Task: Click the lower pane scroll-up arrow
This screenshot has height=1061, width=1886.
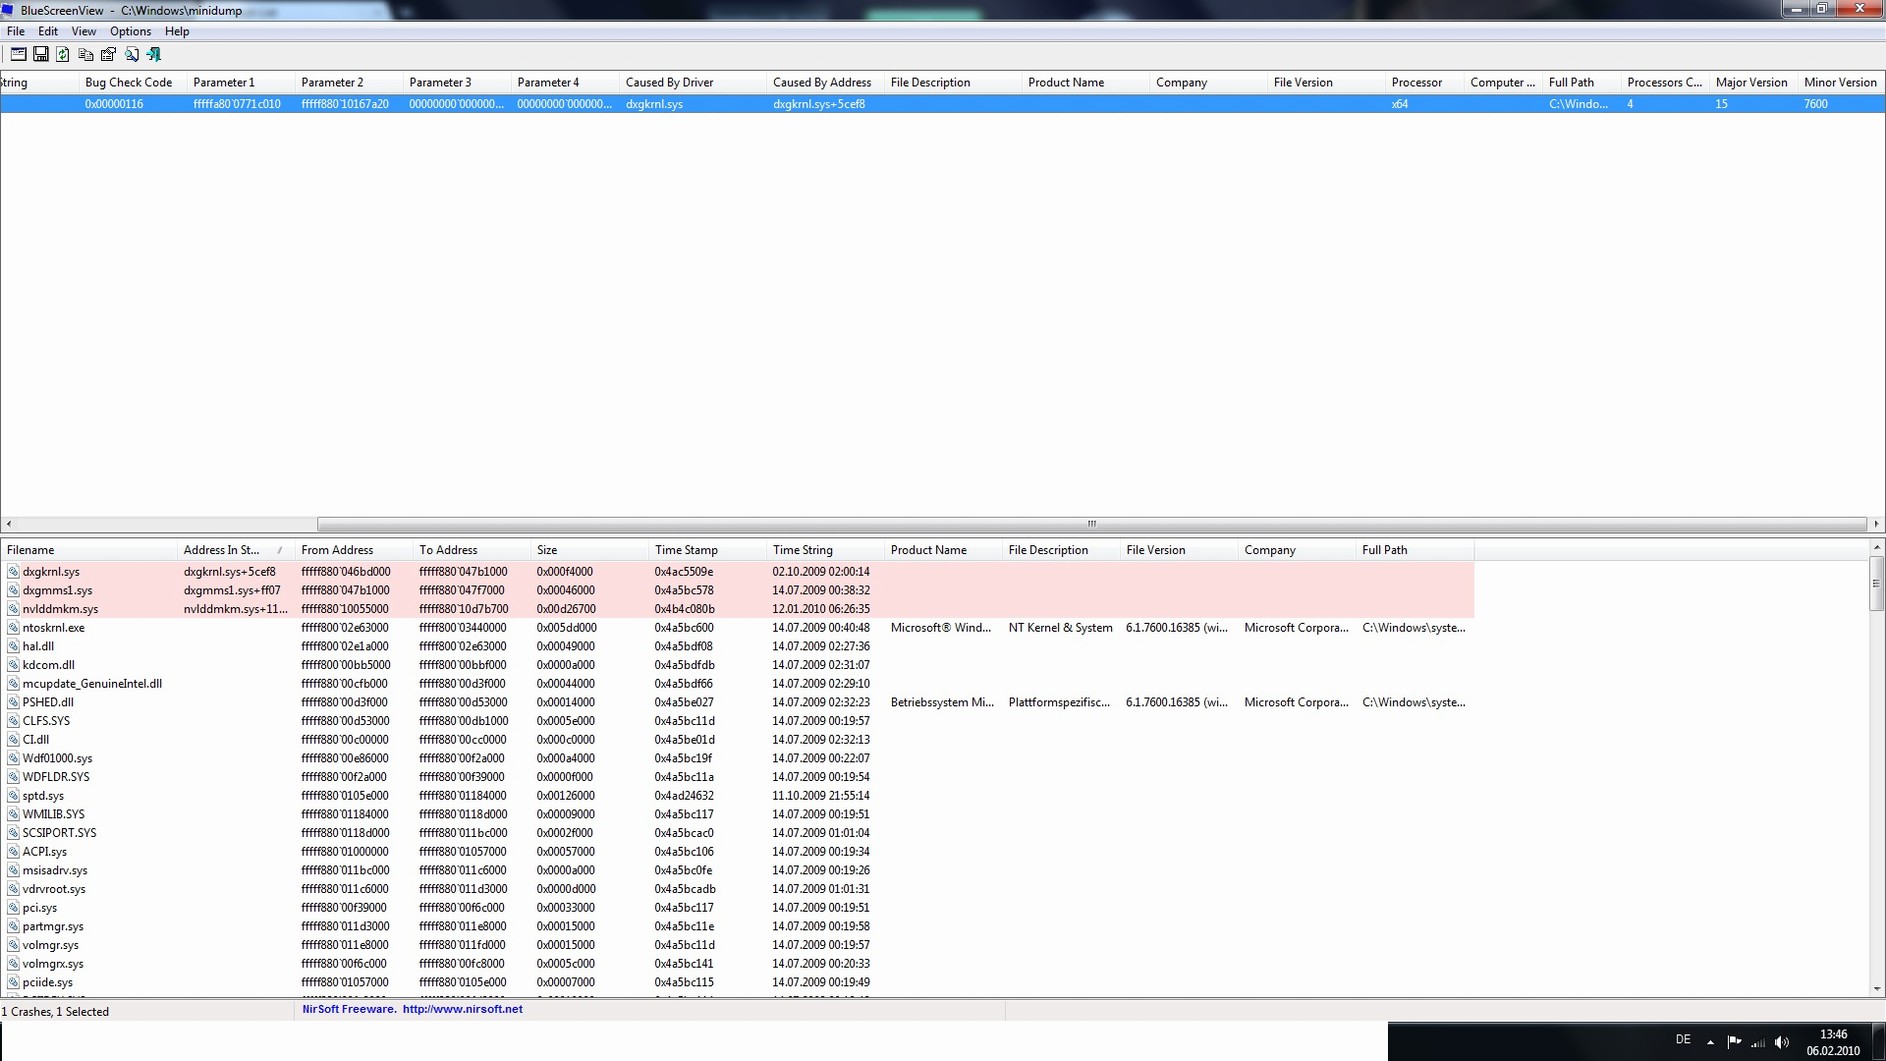Action: [x=1877, y=548]
